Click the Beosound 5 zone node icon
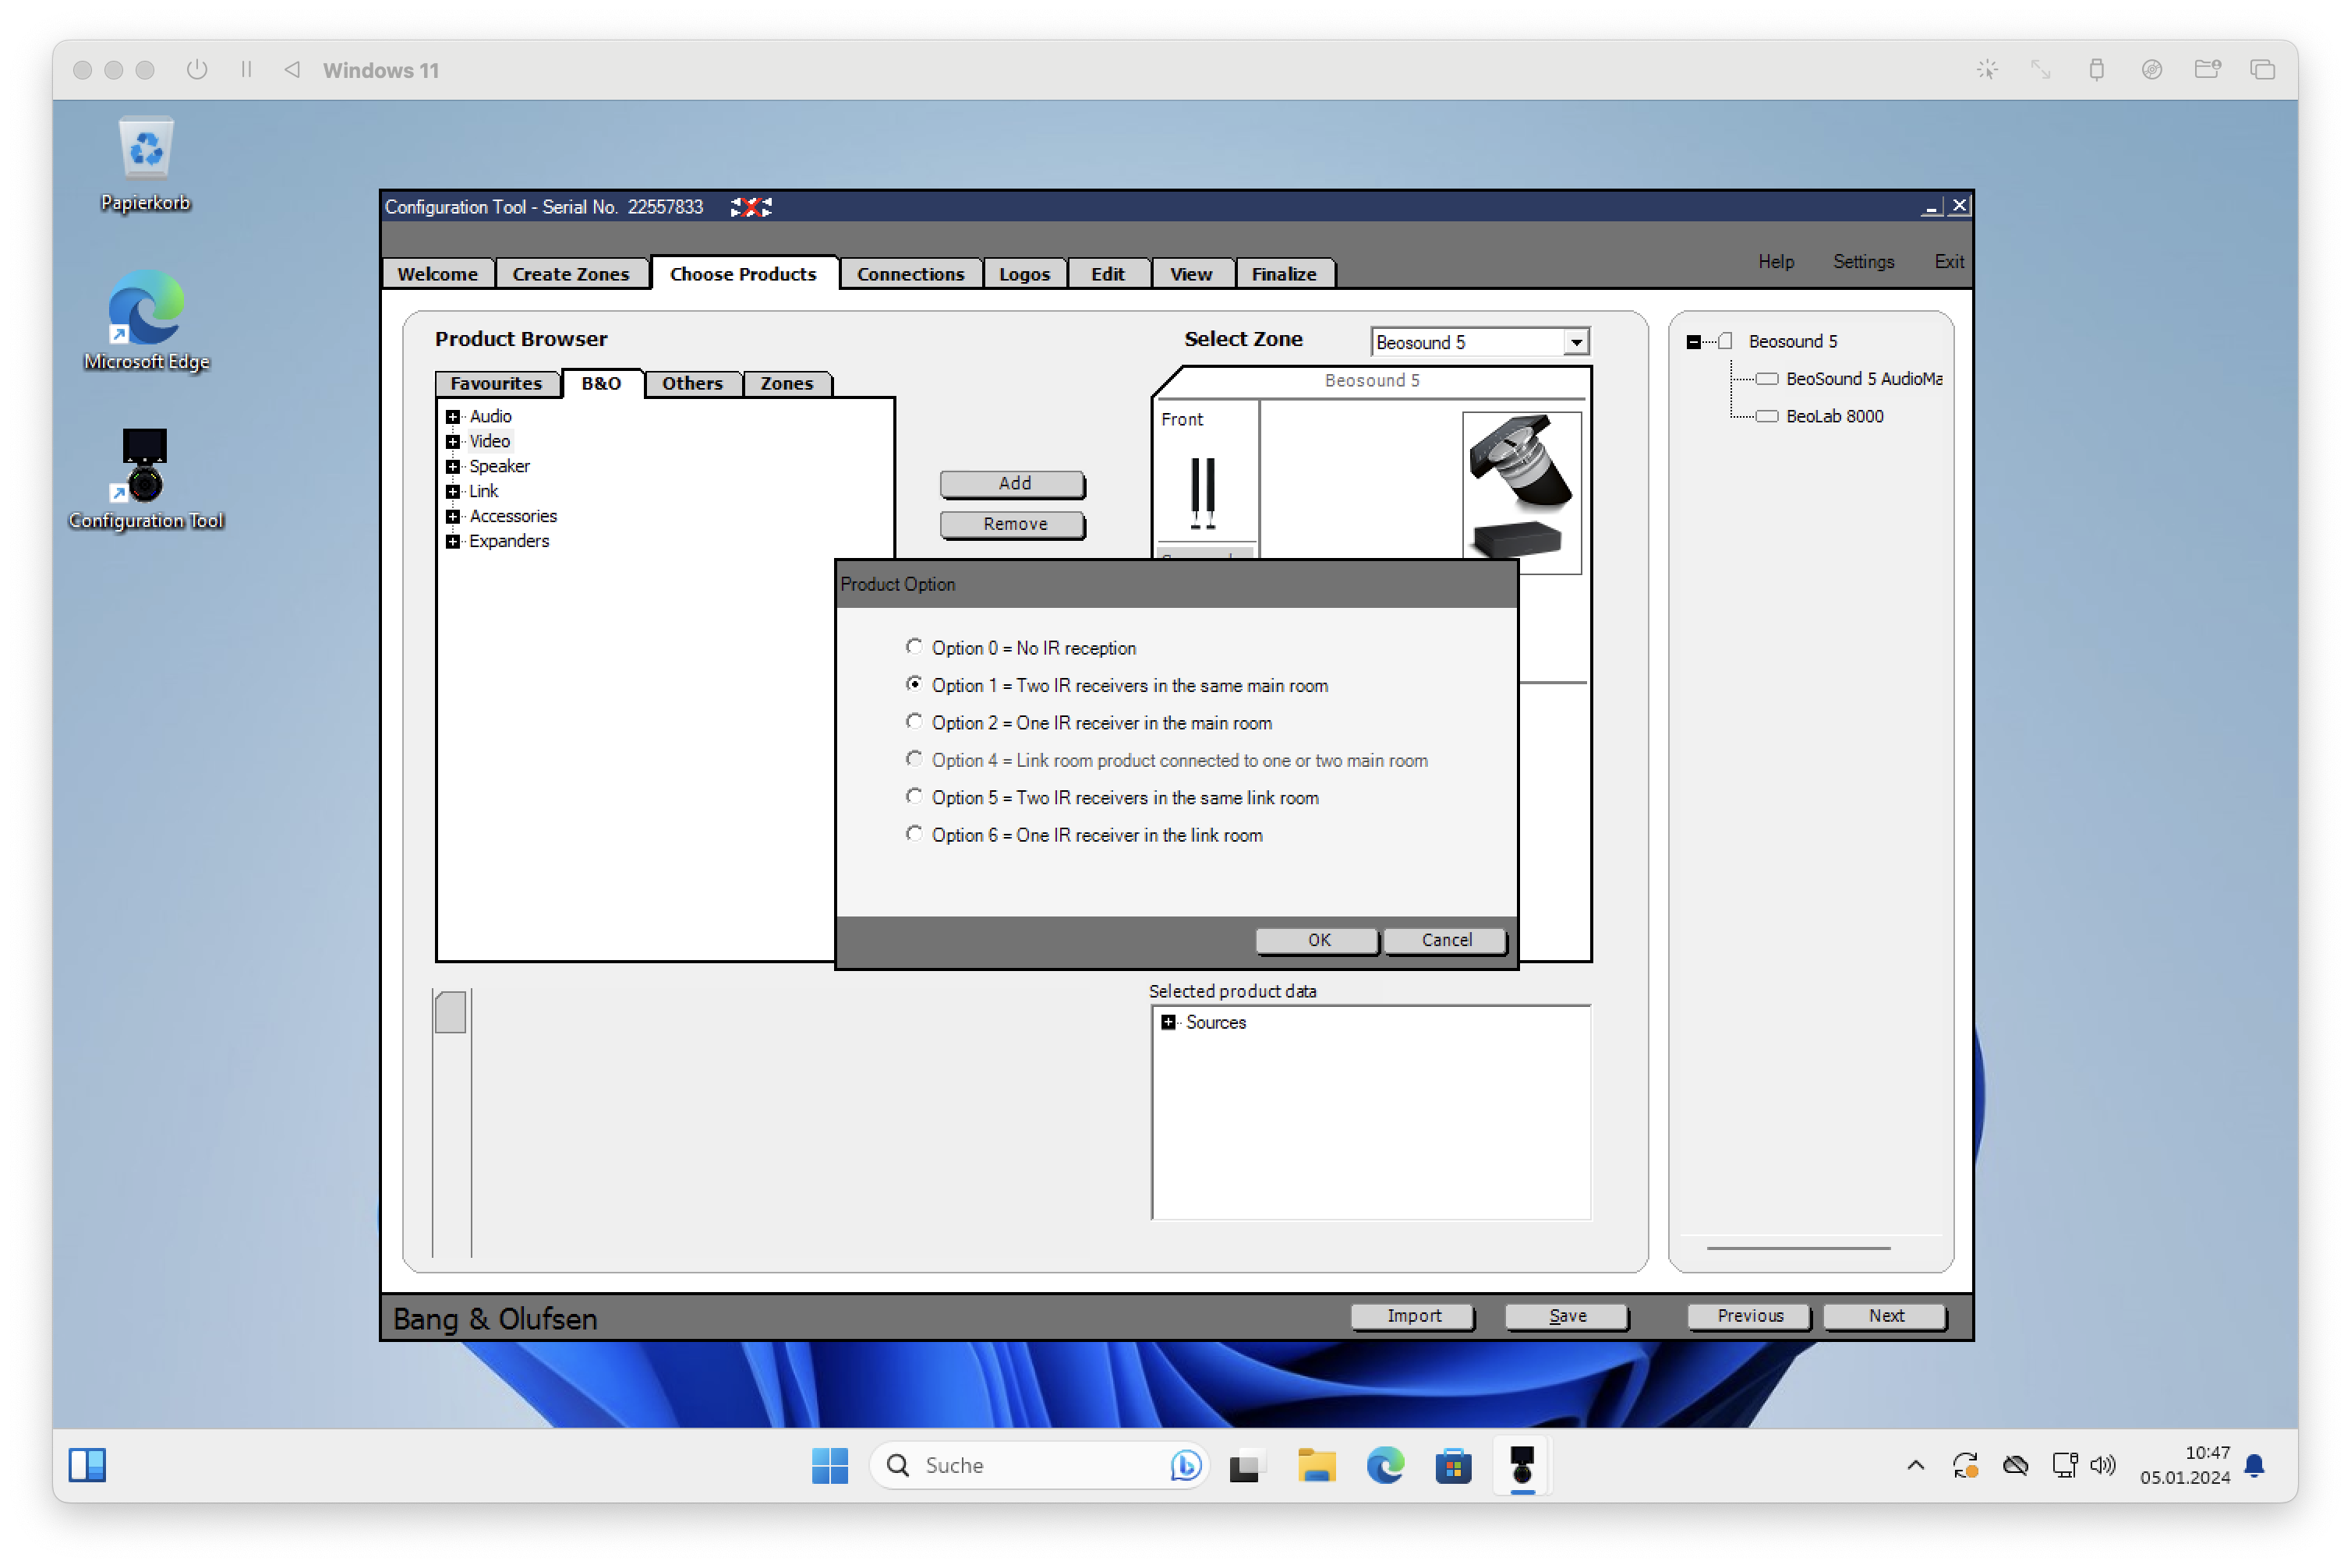The width and height of the screenshot is (2351, 1568). click(1725, 342)
